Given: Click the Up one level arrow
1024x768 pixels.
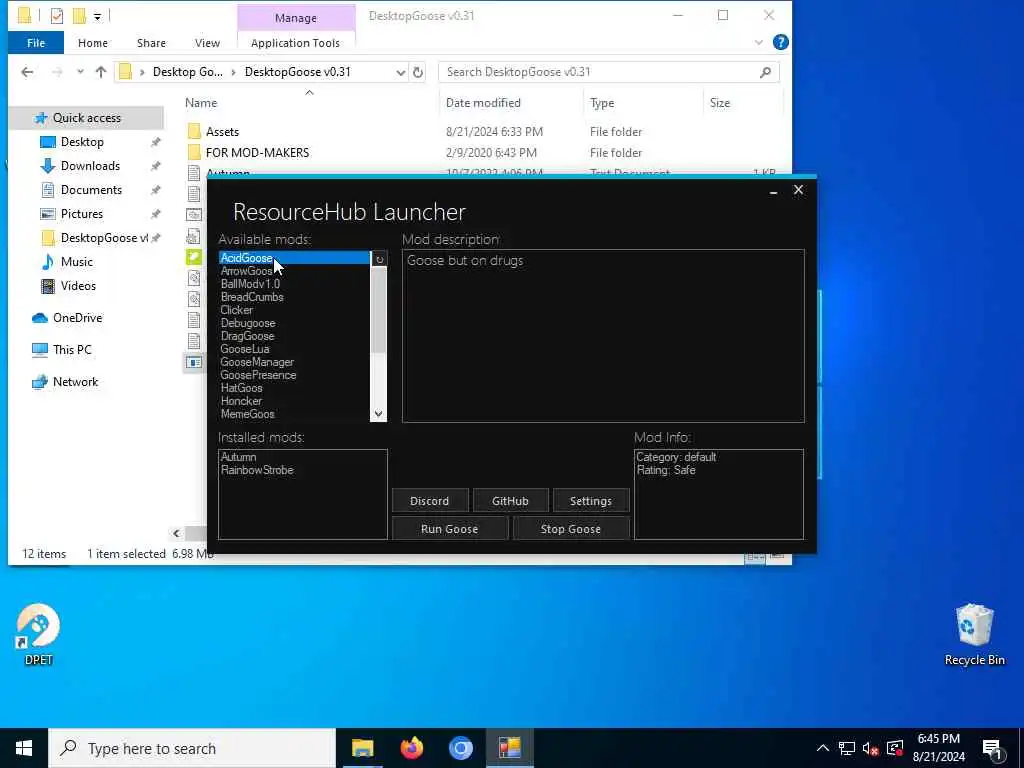Looking at the screenshot, I should (101, 72).
